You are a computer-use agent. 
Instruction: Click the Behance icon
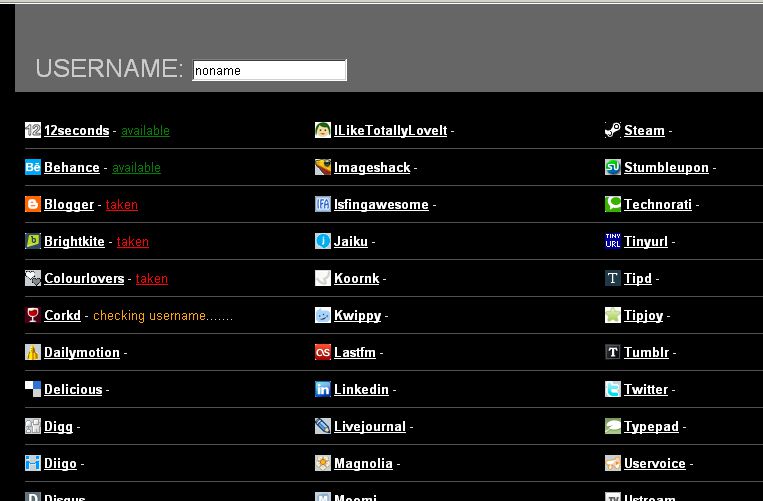click(33, 167)
